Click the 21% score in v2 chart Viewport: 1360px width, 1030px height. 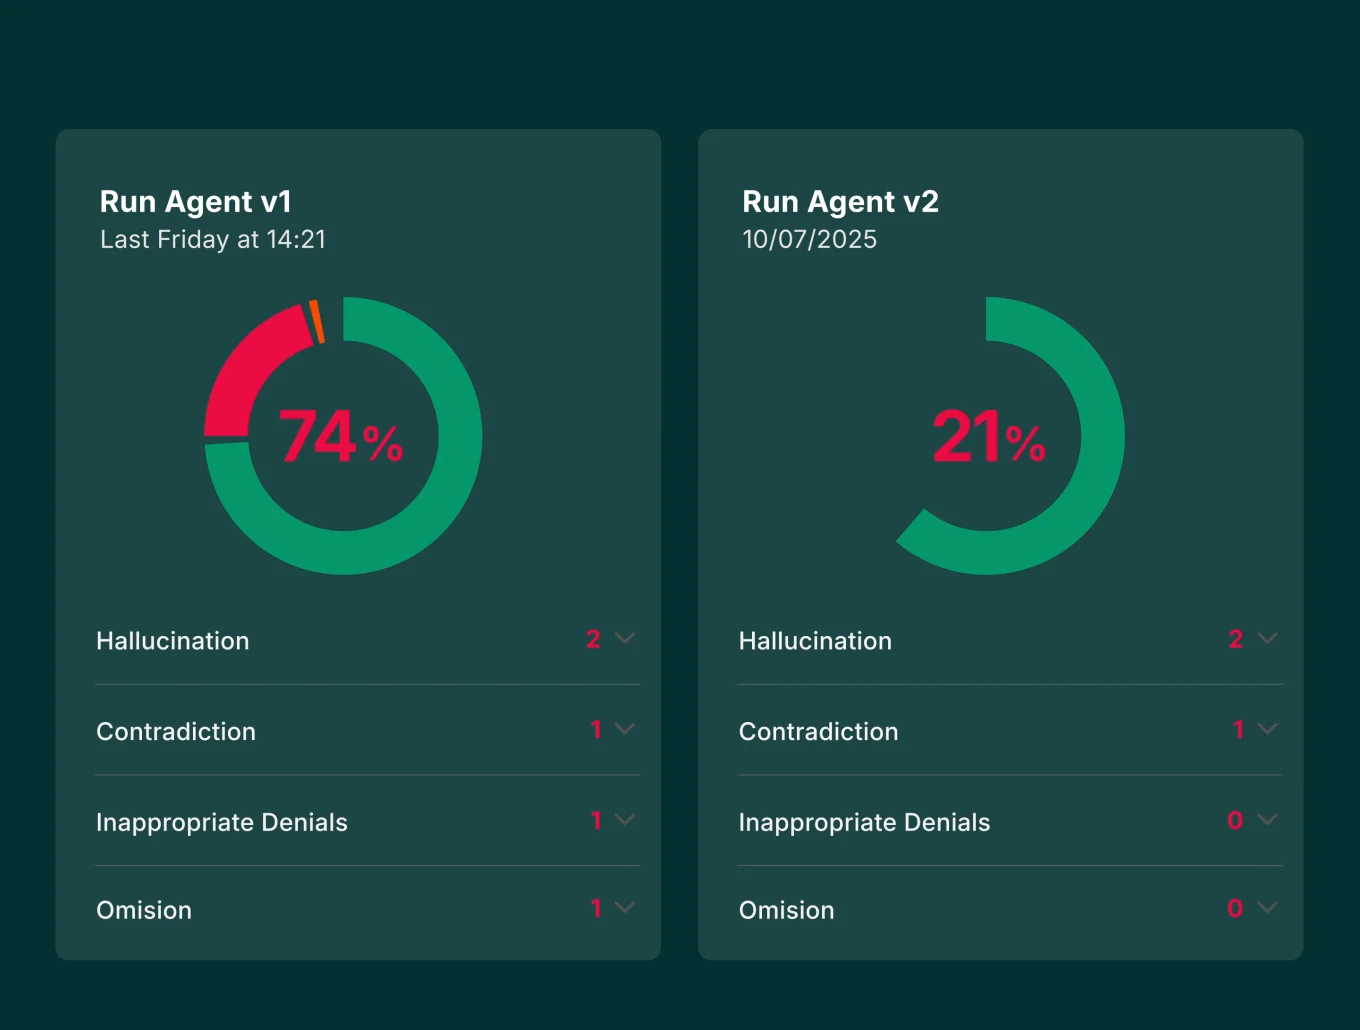pos(988,437)
